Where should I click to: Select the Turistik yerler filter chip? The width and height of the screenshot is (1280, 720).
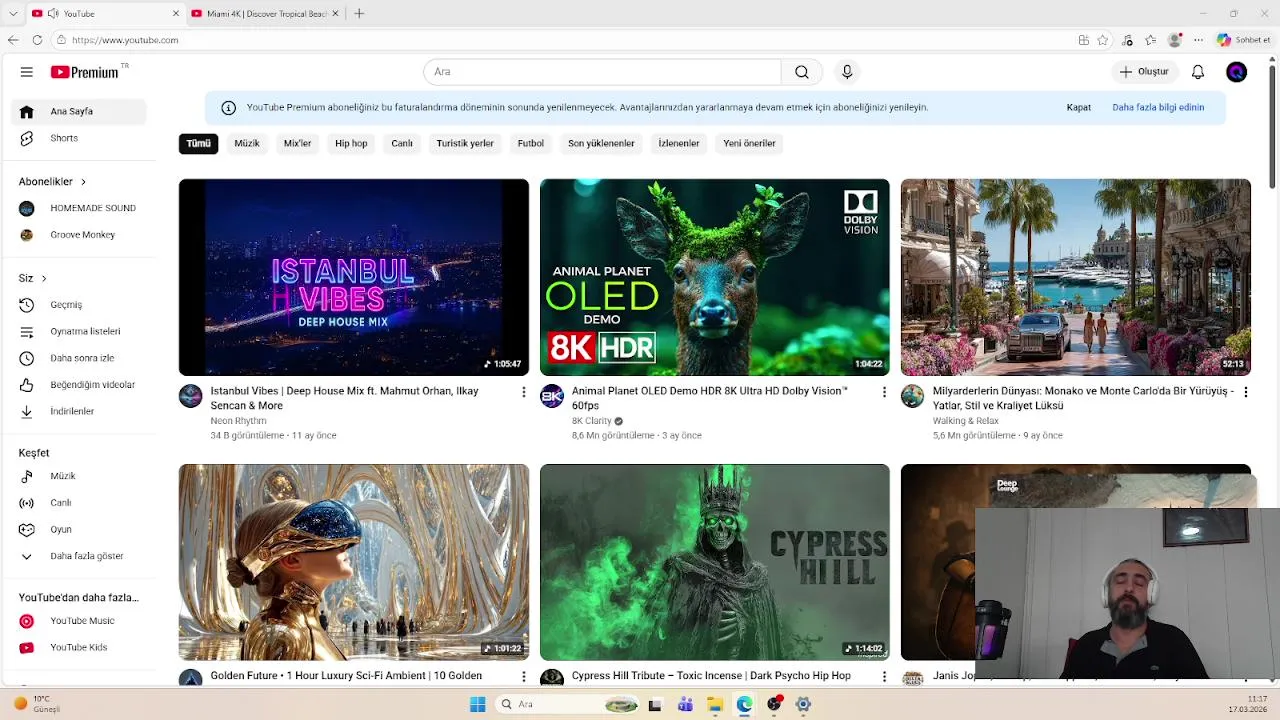(x=465, y=144)
